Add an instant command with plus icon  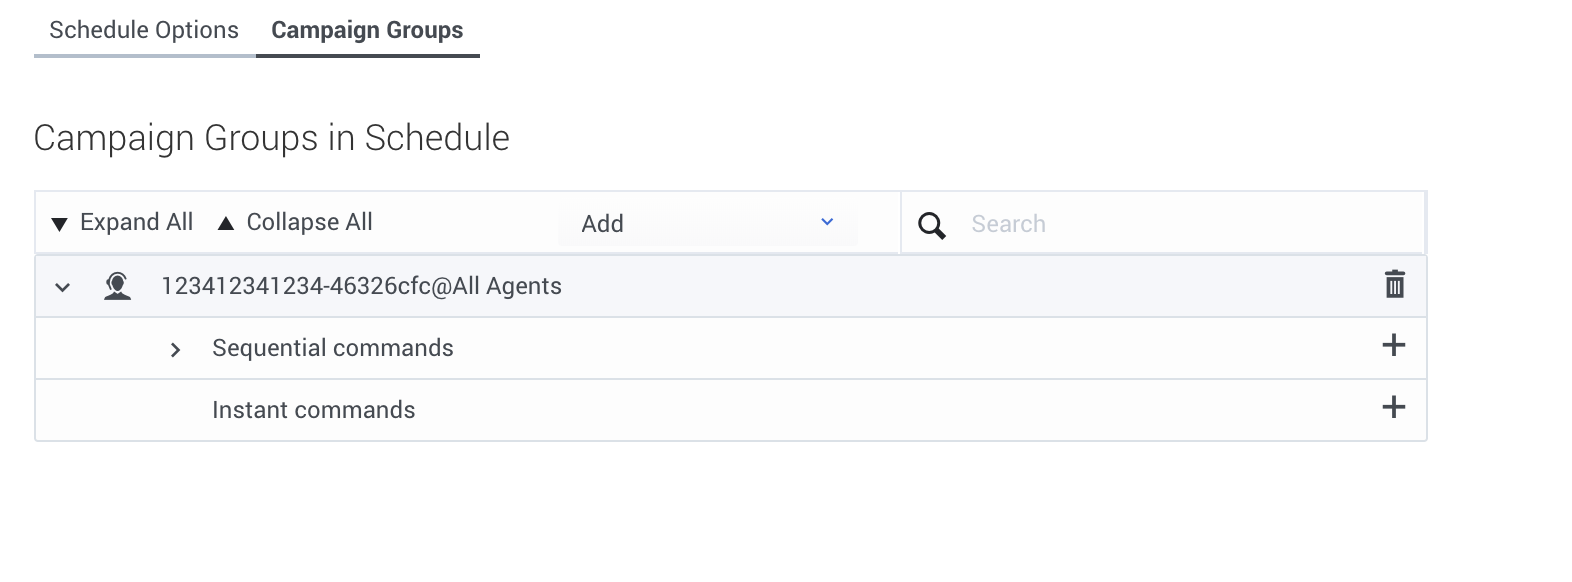1393,408
